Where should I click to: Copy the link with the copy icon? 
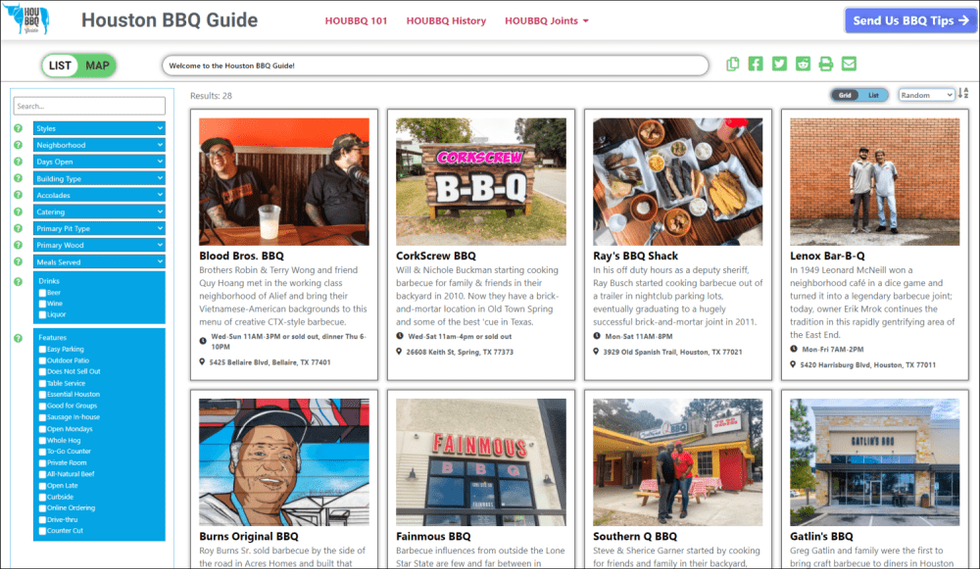pyautogui.click(x=732, y=64)
